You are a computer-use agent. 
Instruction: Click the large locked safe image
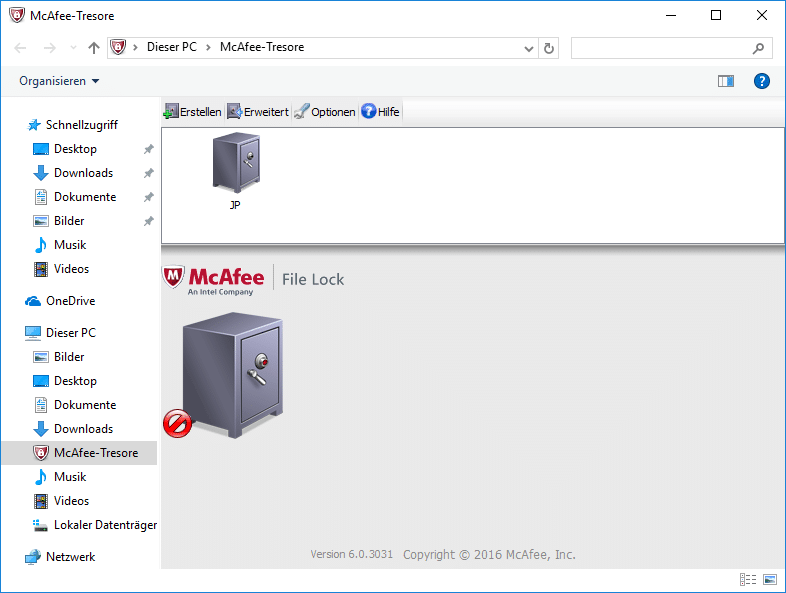tap(231, 377)
